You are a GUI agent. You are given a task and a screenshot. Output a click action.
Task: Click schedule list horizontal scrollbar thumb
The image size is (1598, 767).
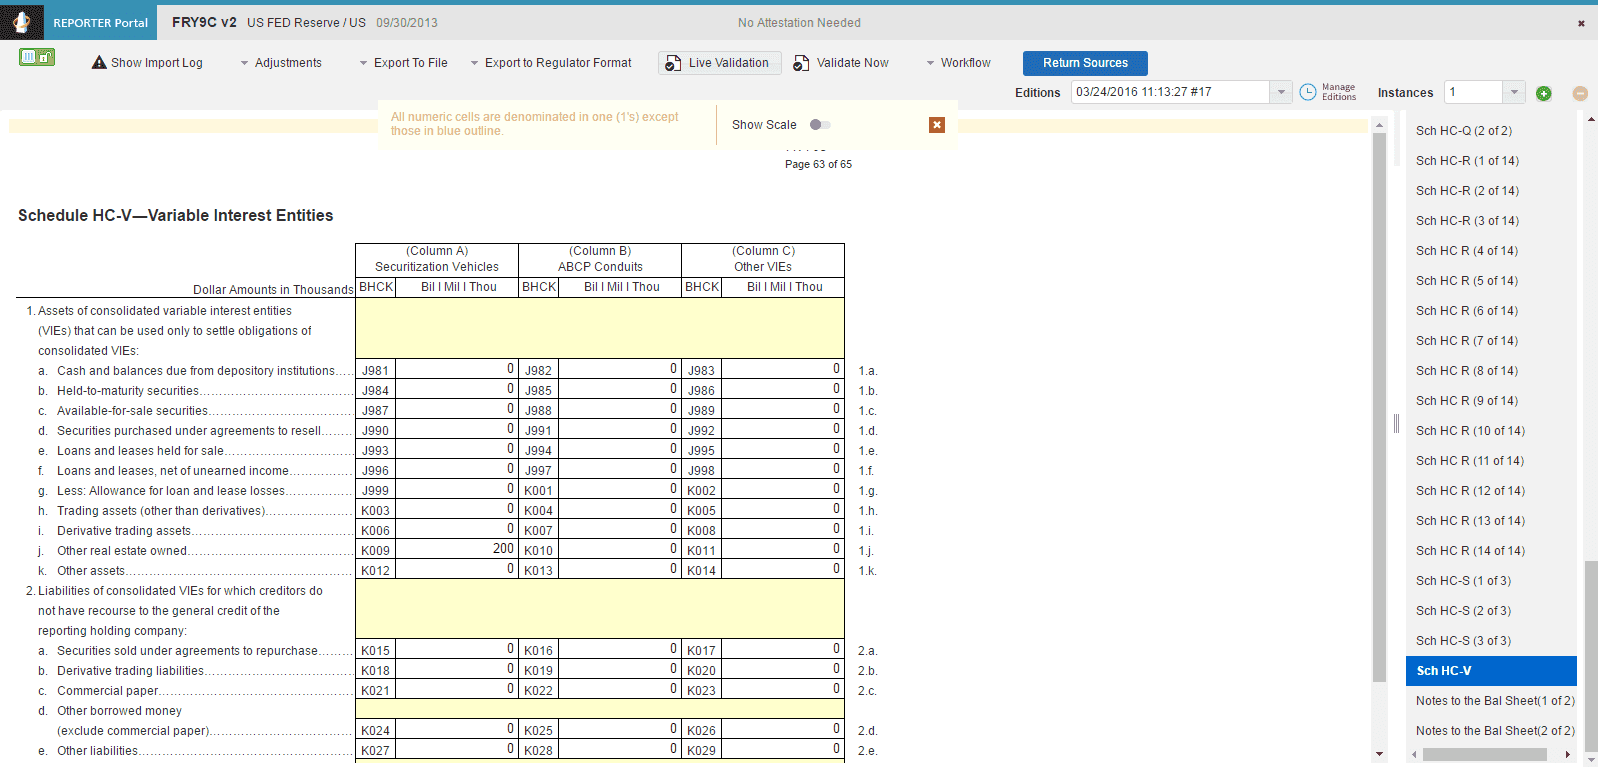1484,755
